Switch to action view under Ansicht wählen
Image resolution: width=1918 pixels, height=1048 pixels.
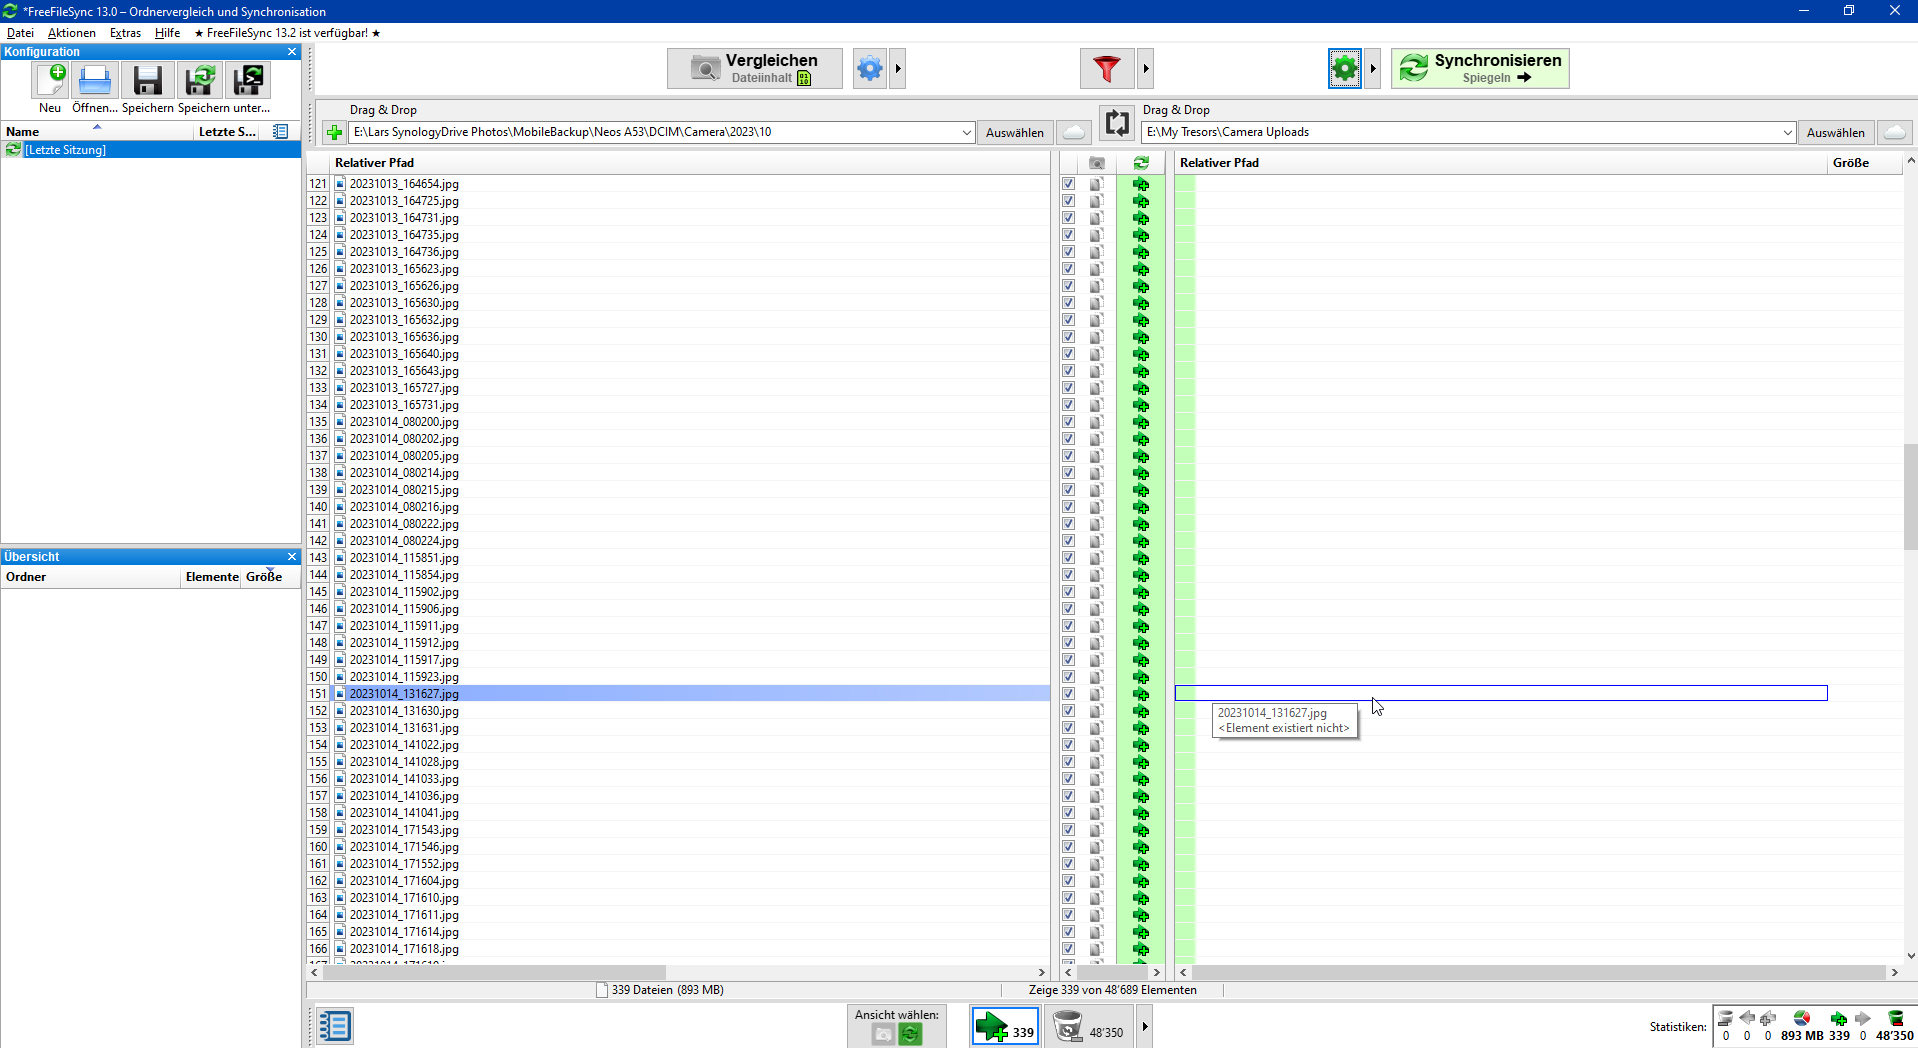[x=910, y=1035]
